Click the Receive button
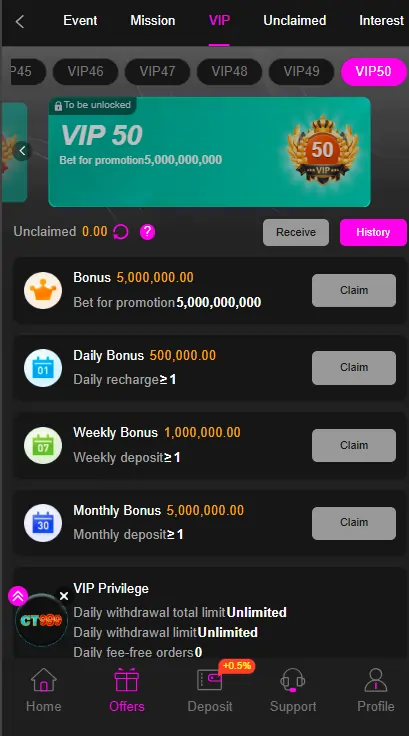The height and width of the screenshot is (736, 409). [296, 232]
